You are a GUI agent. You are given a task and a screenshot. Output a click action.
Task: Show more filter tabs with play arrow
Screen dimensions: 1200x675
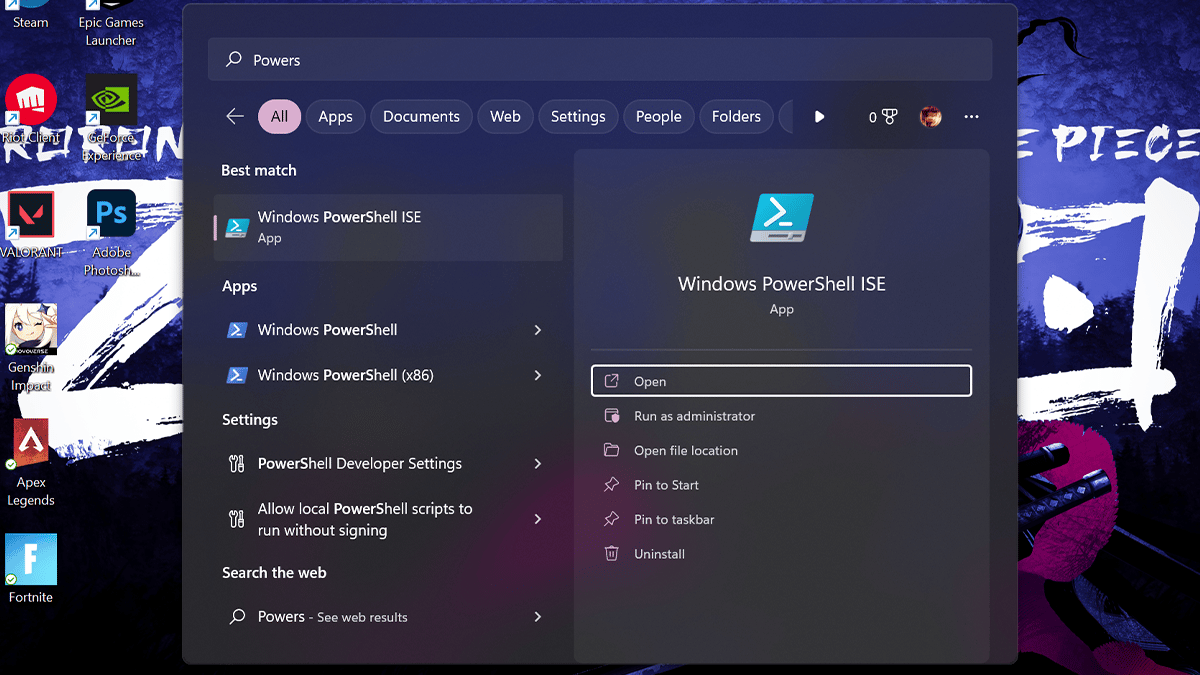tap(819, 117)
